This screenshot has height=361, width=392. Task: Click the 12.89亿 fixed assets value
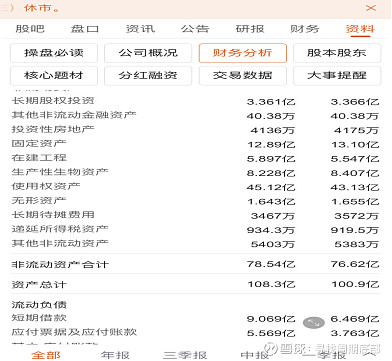click(x=271, y=145)
